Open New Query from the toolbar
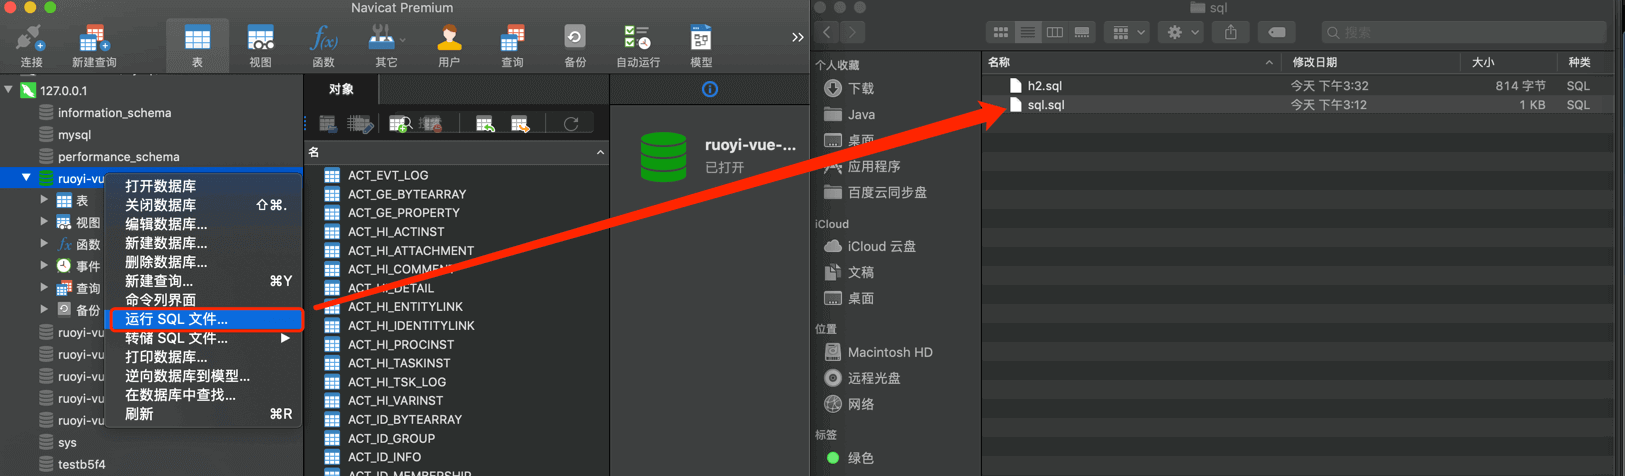Screen dimensions: 1625x476 93,45
